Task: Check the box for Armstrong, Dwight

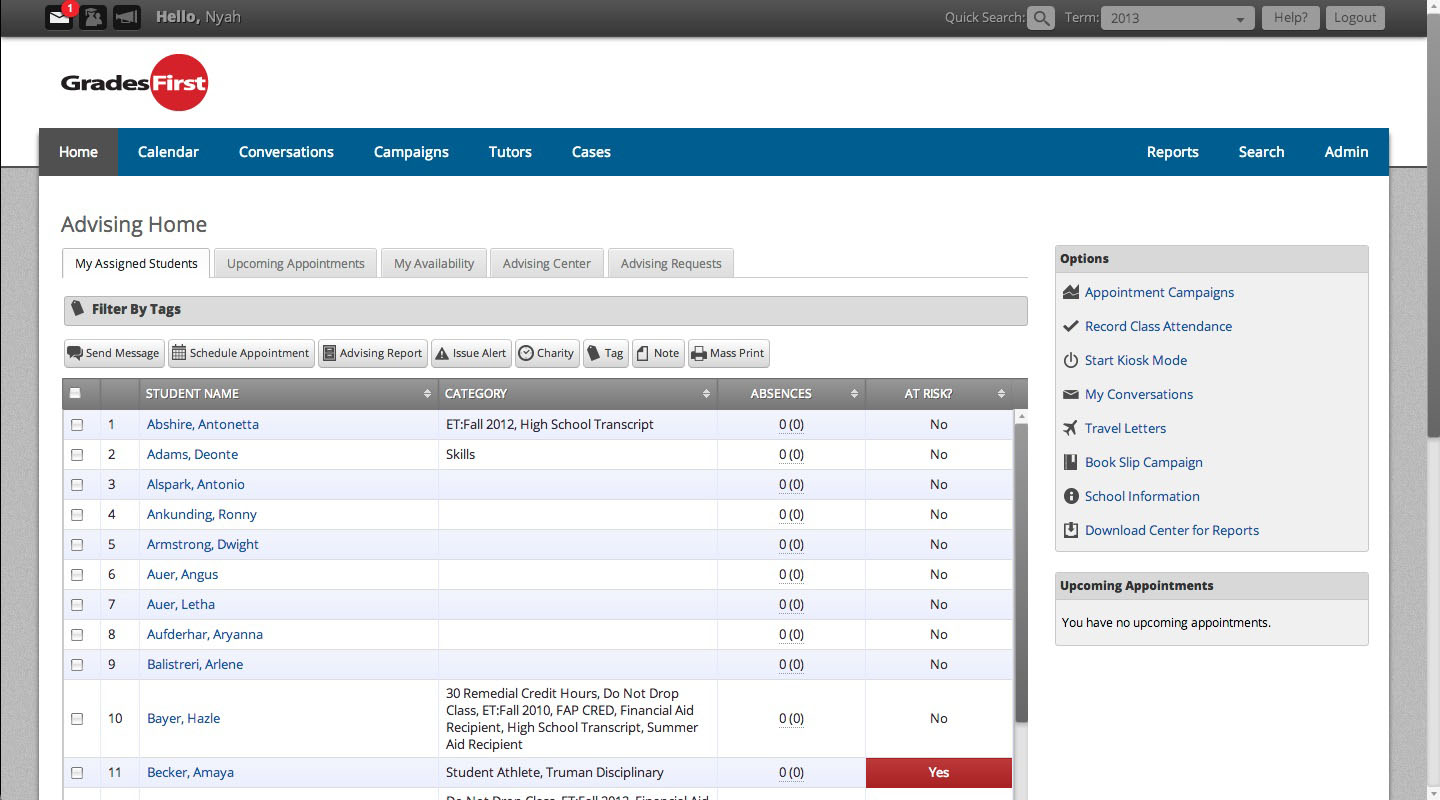Action: (x=77, y=545)
